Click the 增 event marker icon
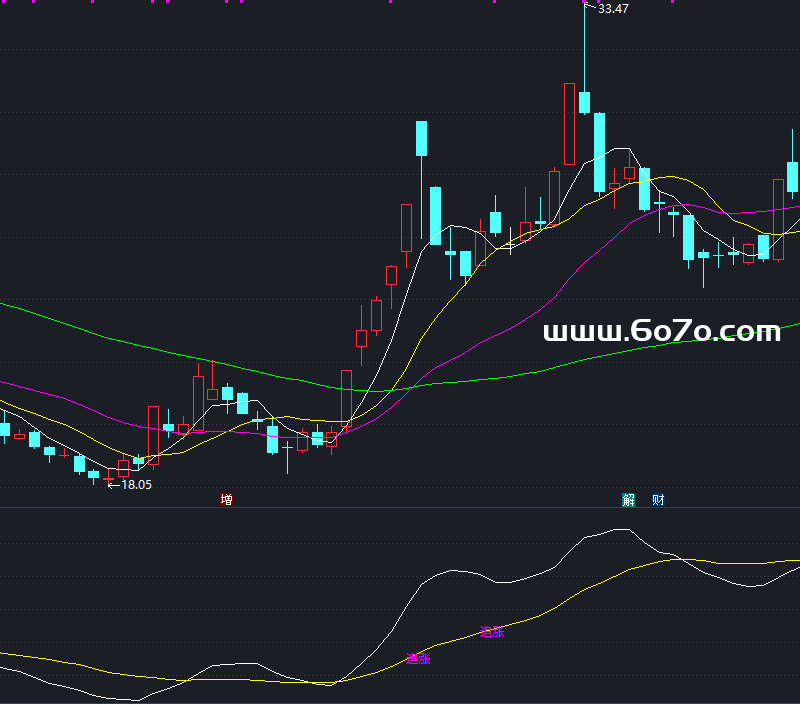 (227, 499)
